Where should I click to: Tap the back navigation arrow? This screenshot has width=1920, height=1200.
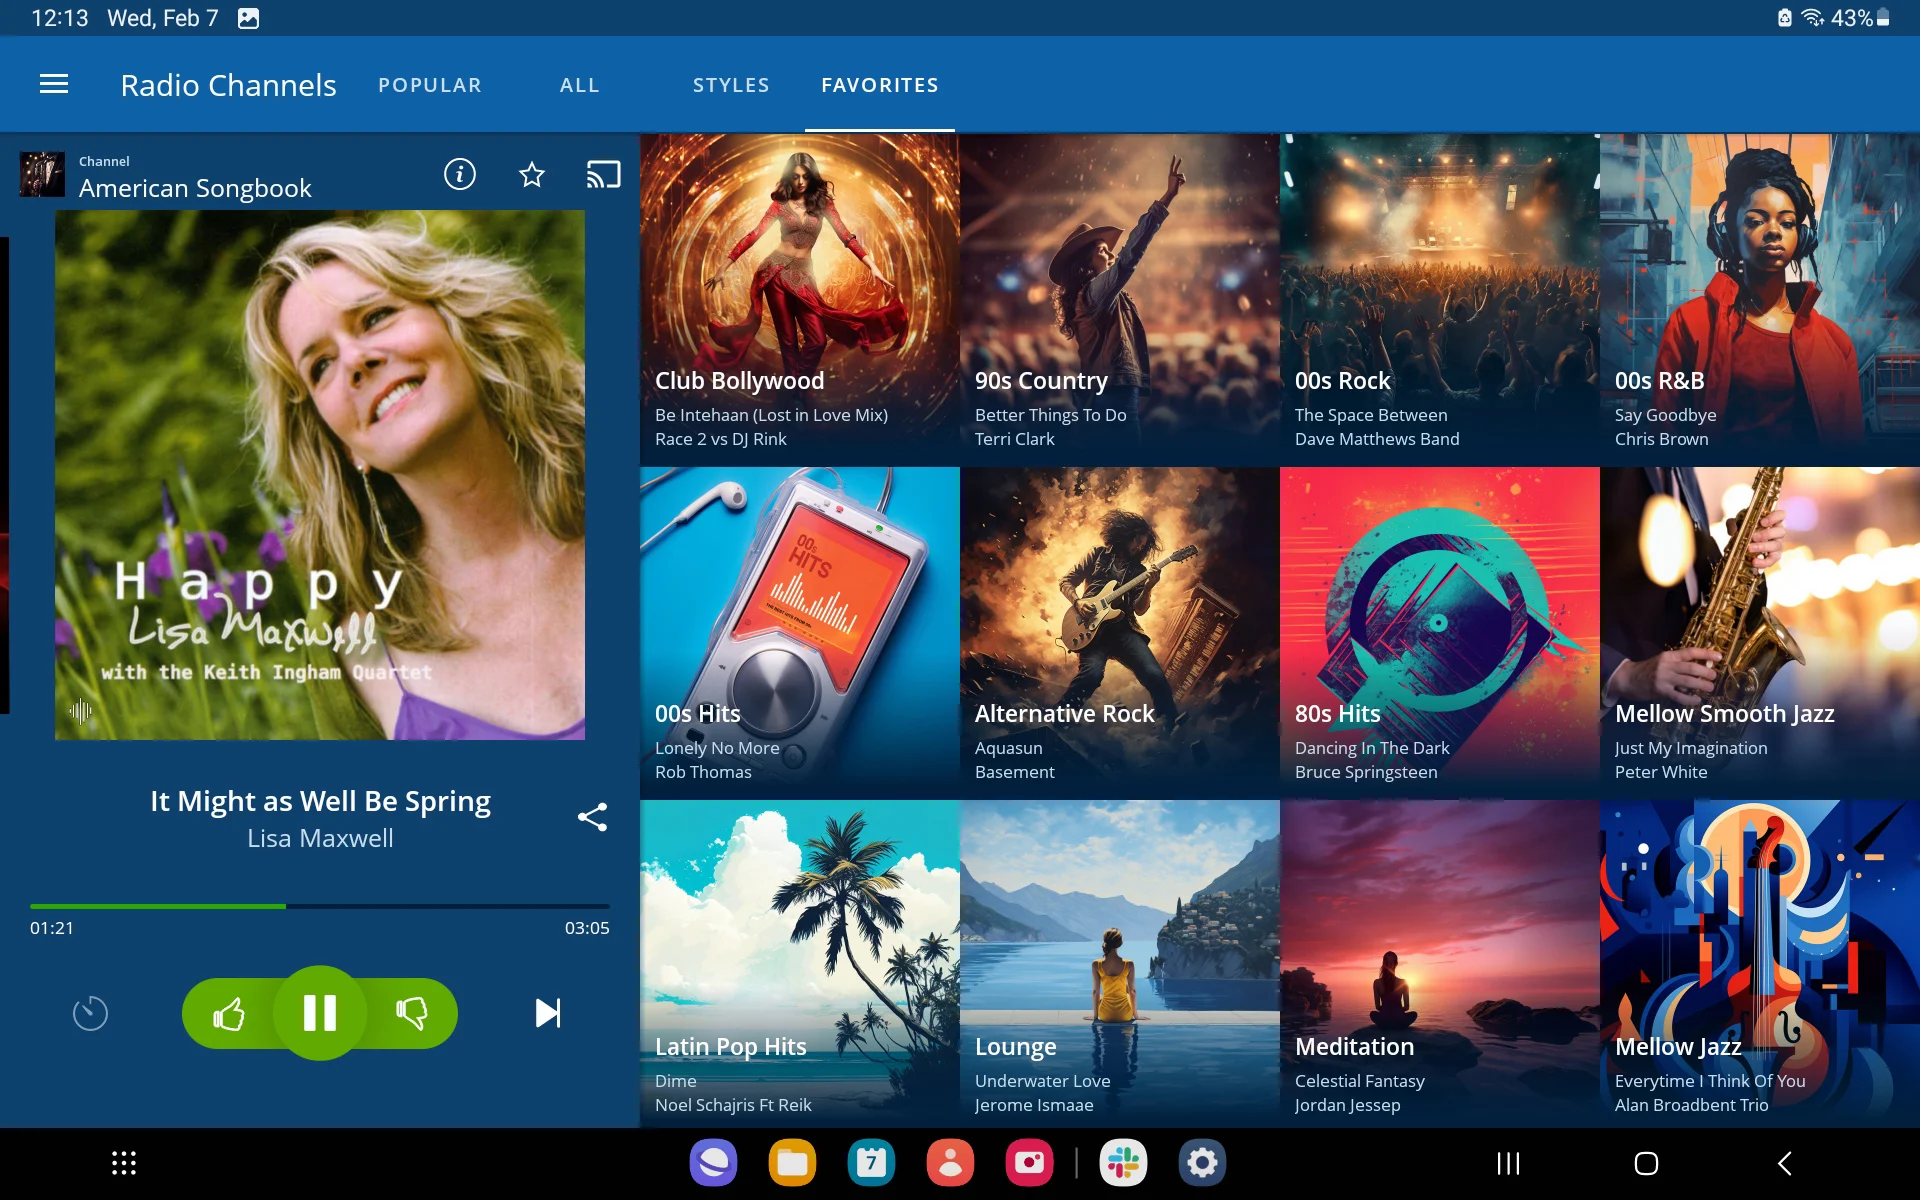[x=1784, y=1163]
